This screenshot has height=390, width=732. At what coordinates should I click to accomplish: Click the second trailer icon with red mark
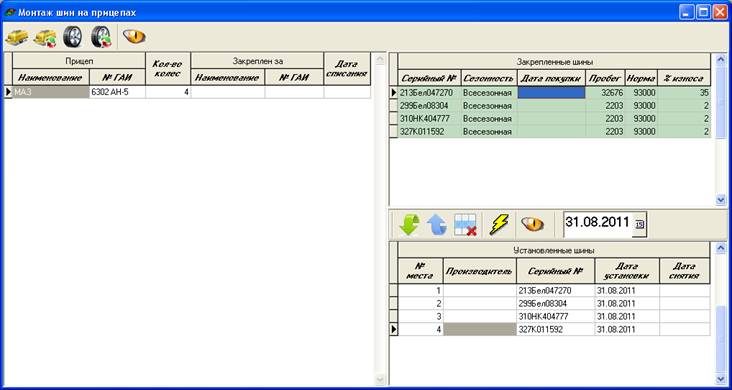45,37
